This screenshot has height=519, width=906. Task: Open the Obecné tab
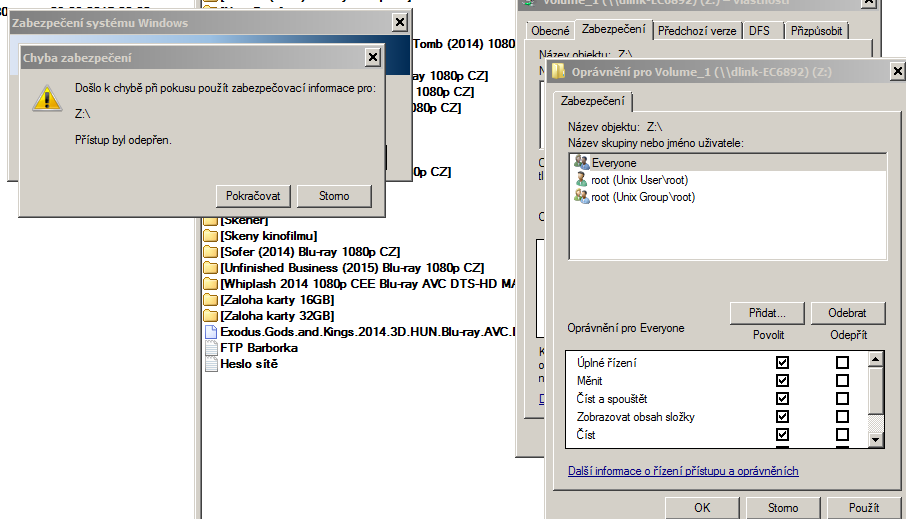551,31
